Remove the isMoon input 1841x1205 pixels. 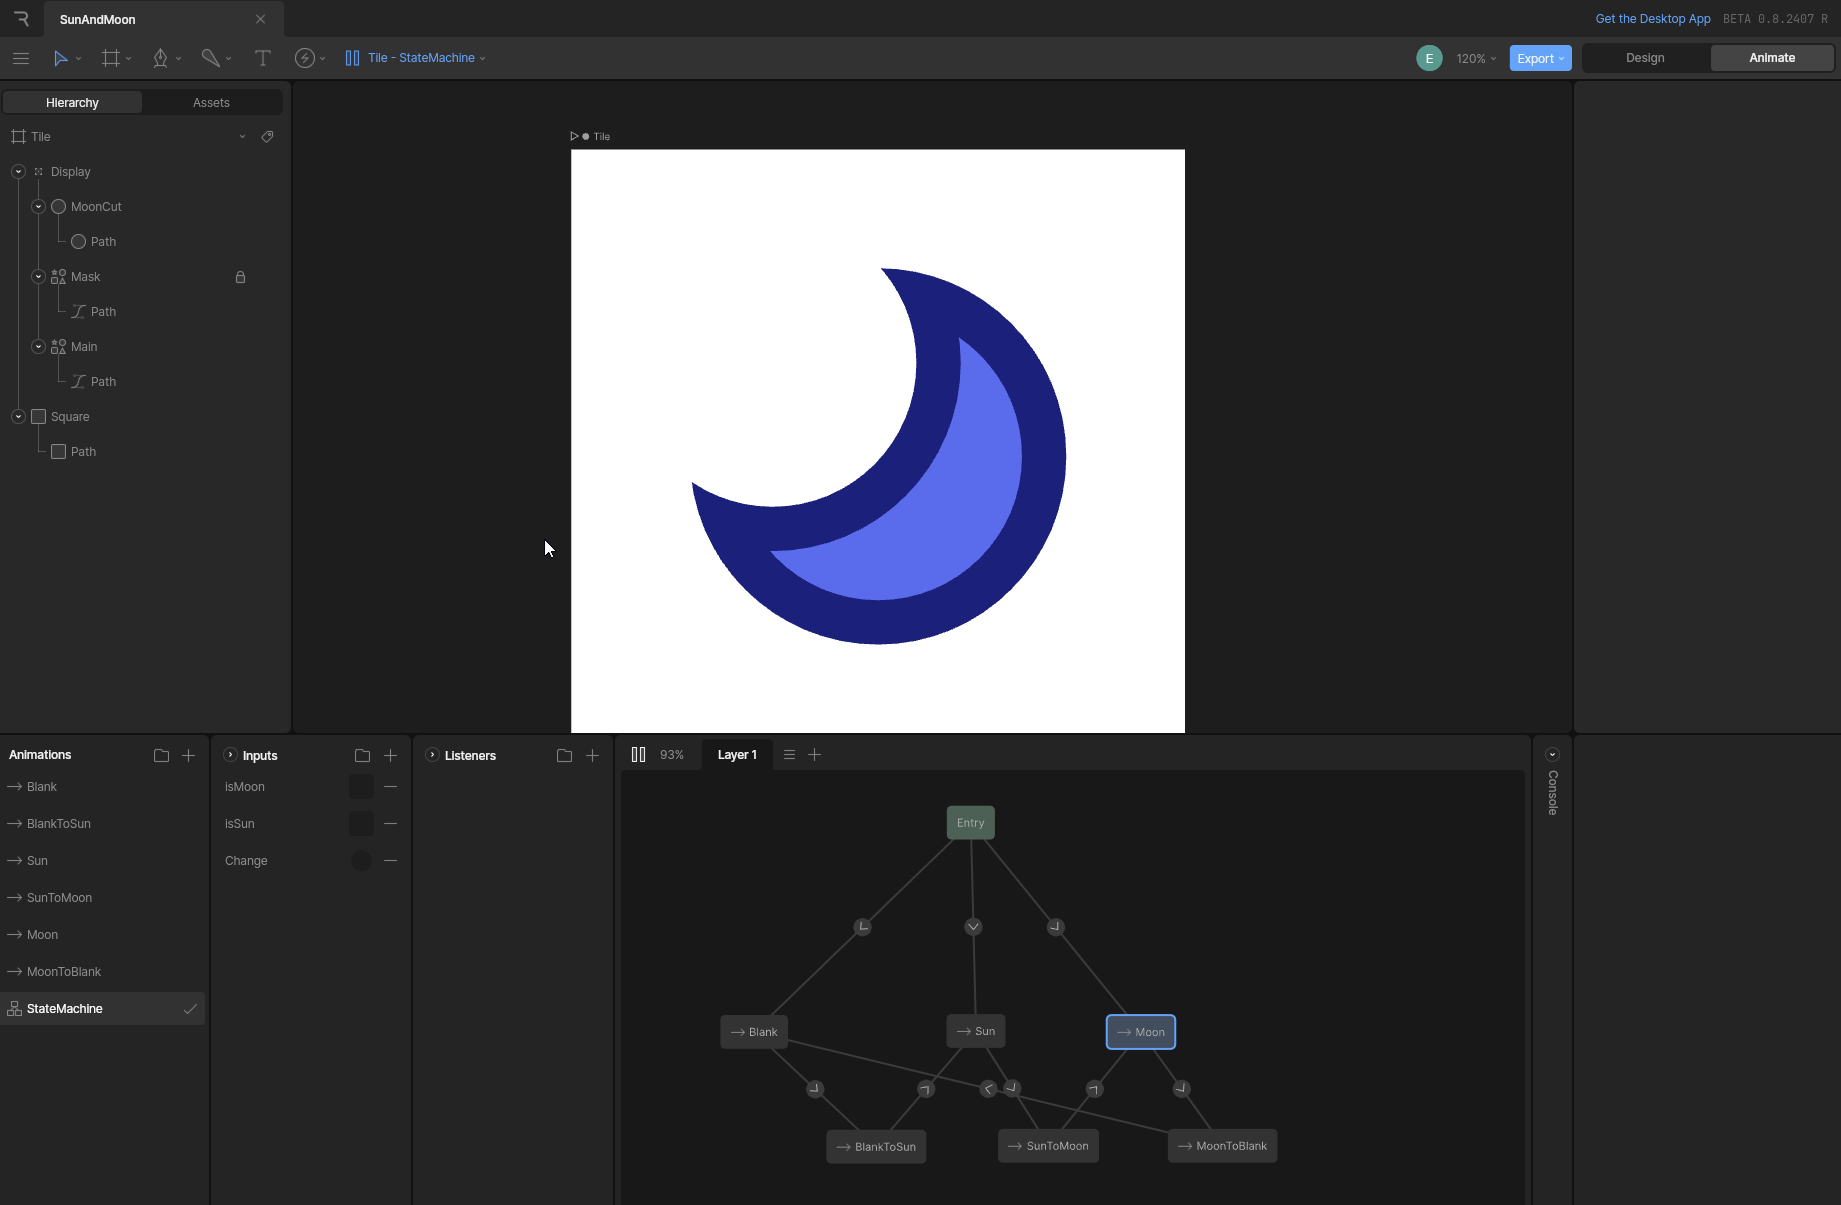[391, 787]
